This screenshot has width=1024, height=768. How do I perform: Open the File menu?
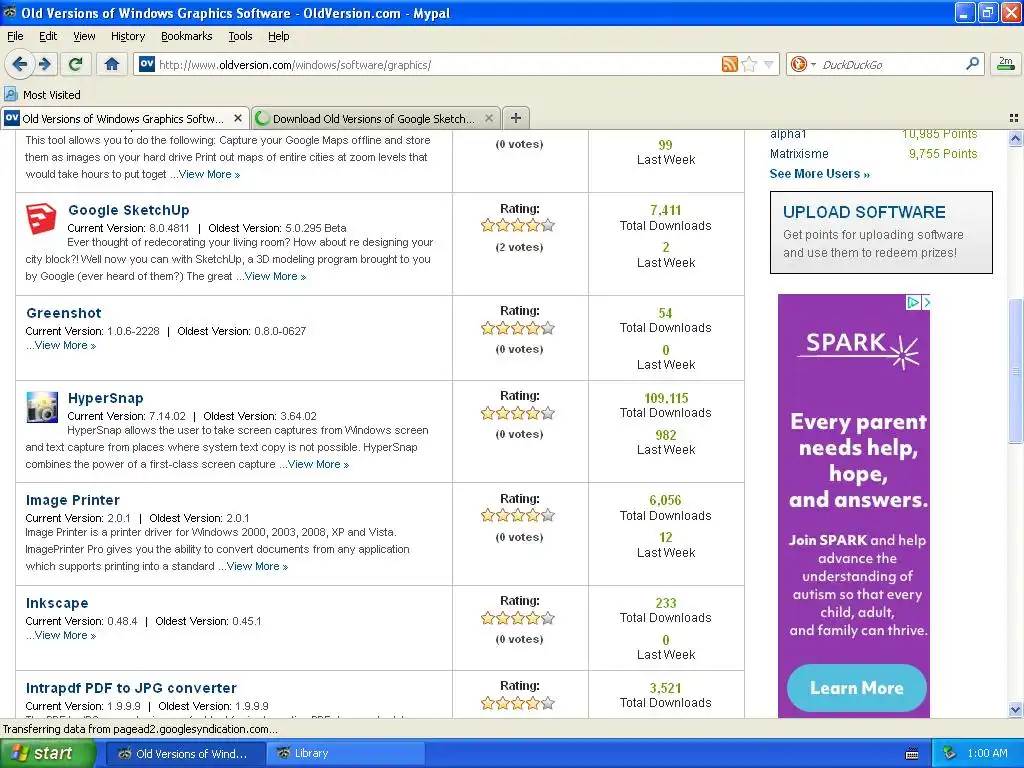click(x=15, y=36)
